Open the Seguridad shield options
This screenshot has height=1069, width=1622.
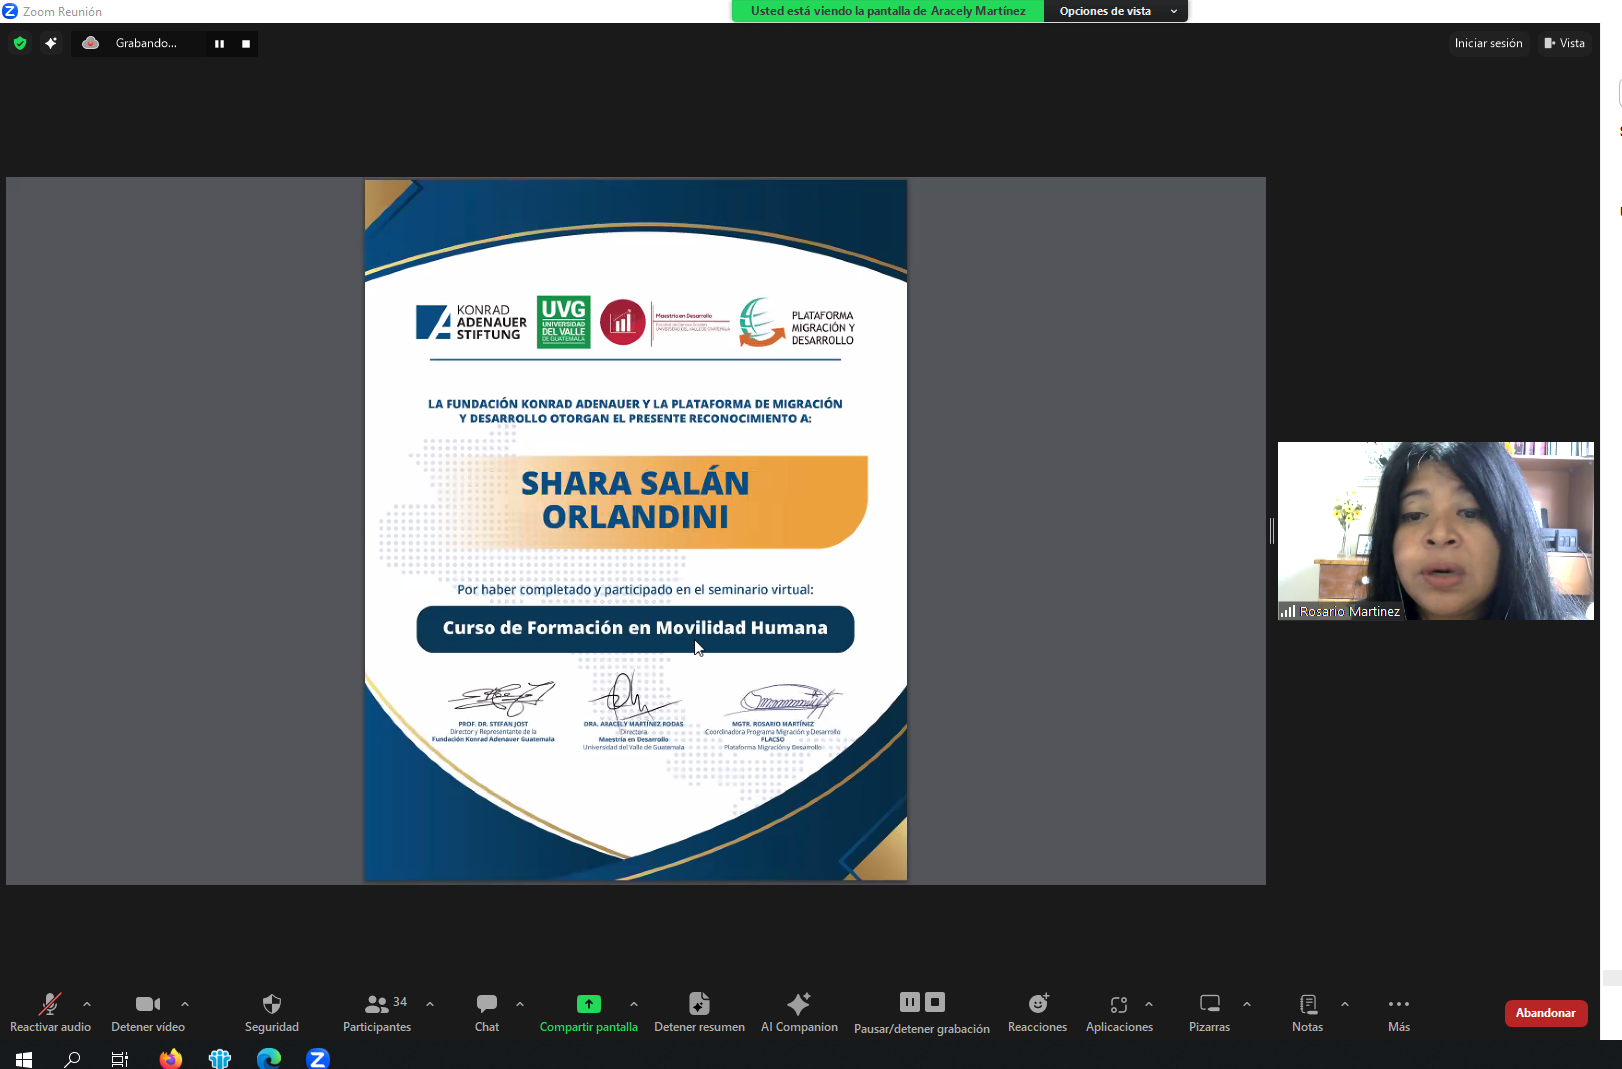272,1011
